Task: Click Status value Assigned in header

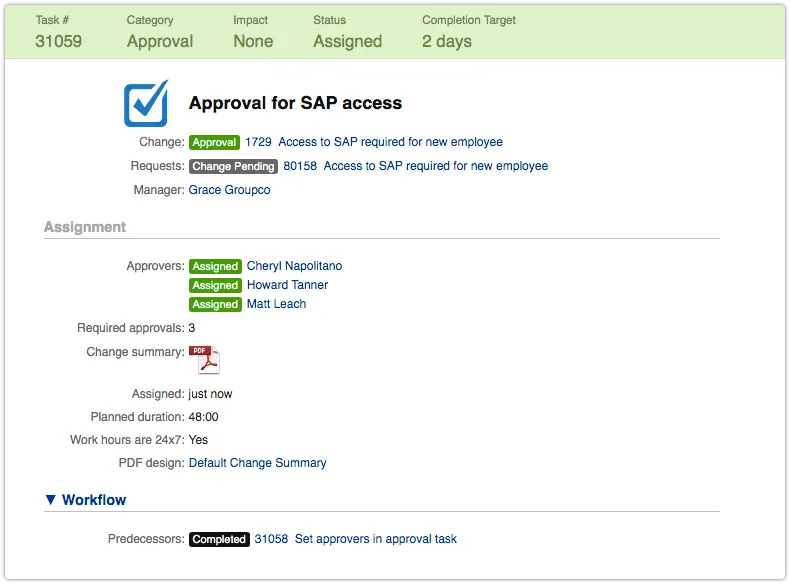Action: [348, 41]
